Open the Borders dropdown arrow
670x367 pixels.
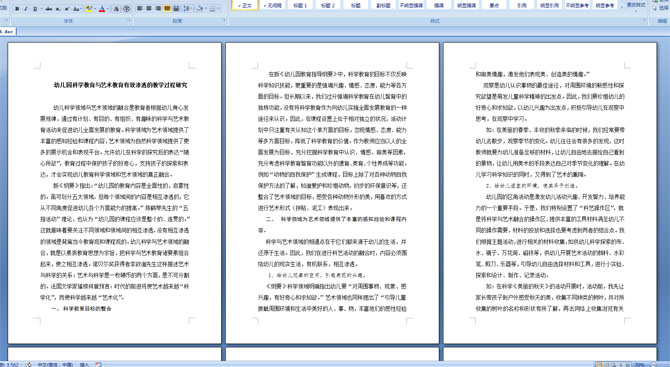(x=218, y=8)
